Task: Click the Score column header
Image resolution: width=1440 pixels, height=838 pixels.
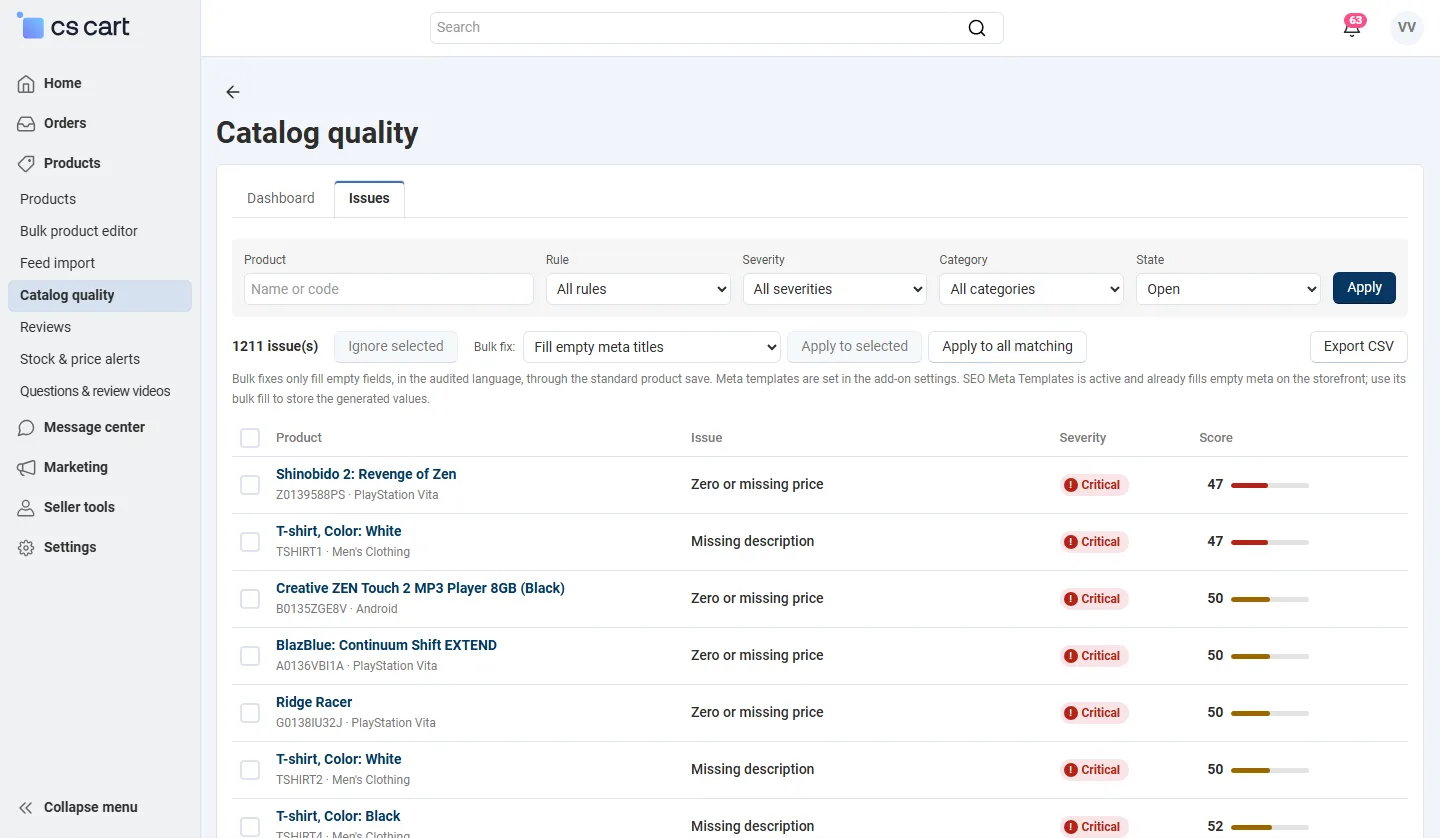Action: [x=1216, y=438]
